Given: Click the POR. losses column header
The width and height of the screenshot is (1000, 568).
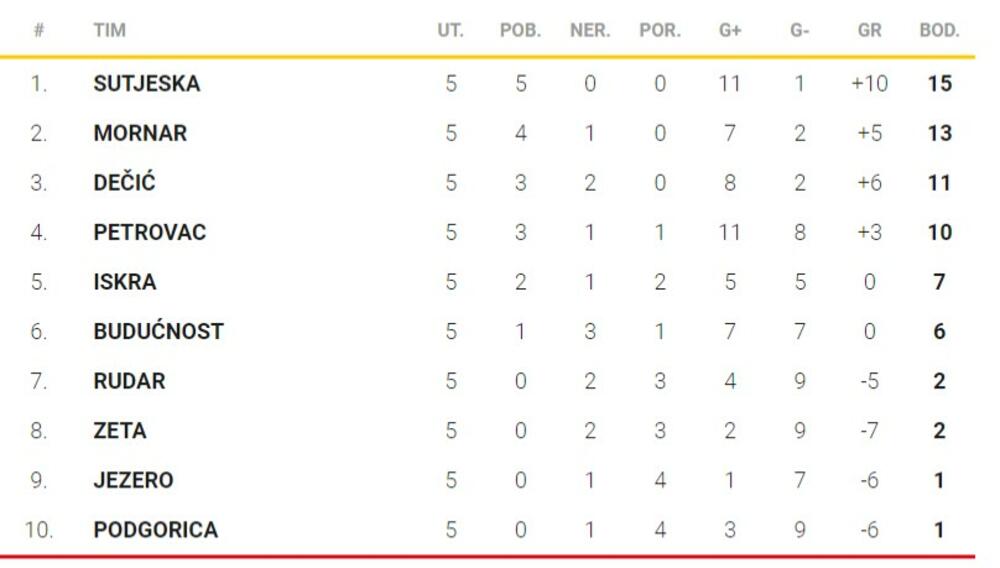Looking at the screenshot, I should (x=659, y=30).
